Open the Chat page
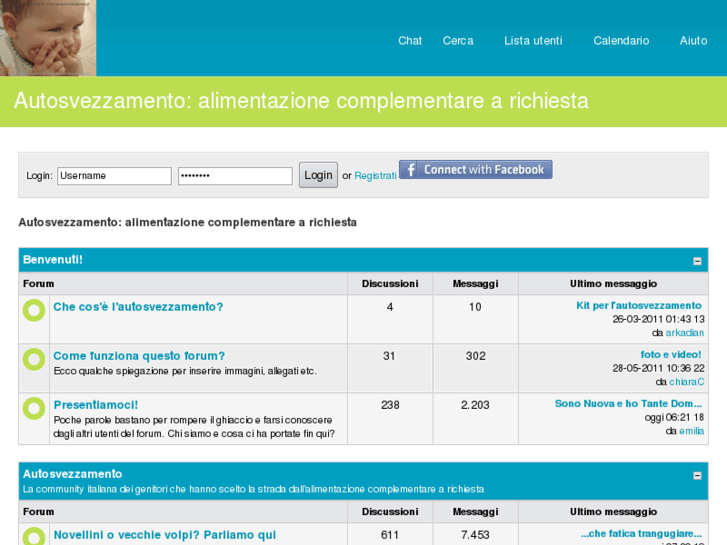This screenshot has height=545, width=727. 410,41
